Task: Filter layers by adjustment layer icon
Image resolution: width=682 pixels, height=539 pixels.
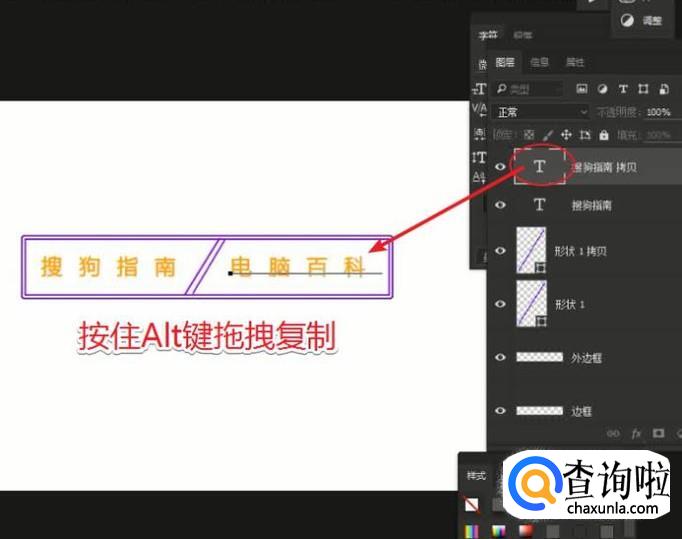Action: tap(602, 89)
